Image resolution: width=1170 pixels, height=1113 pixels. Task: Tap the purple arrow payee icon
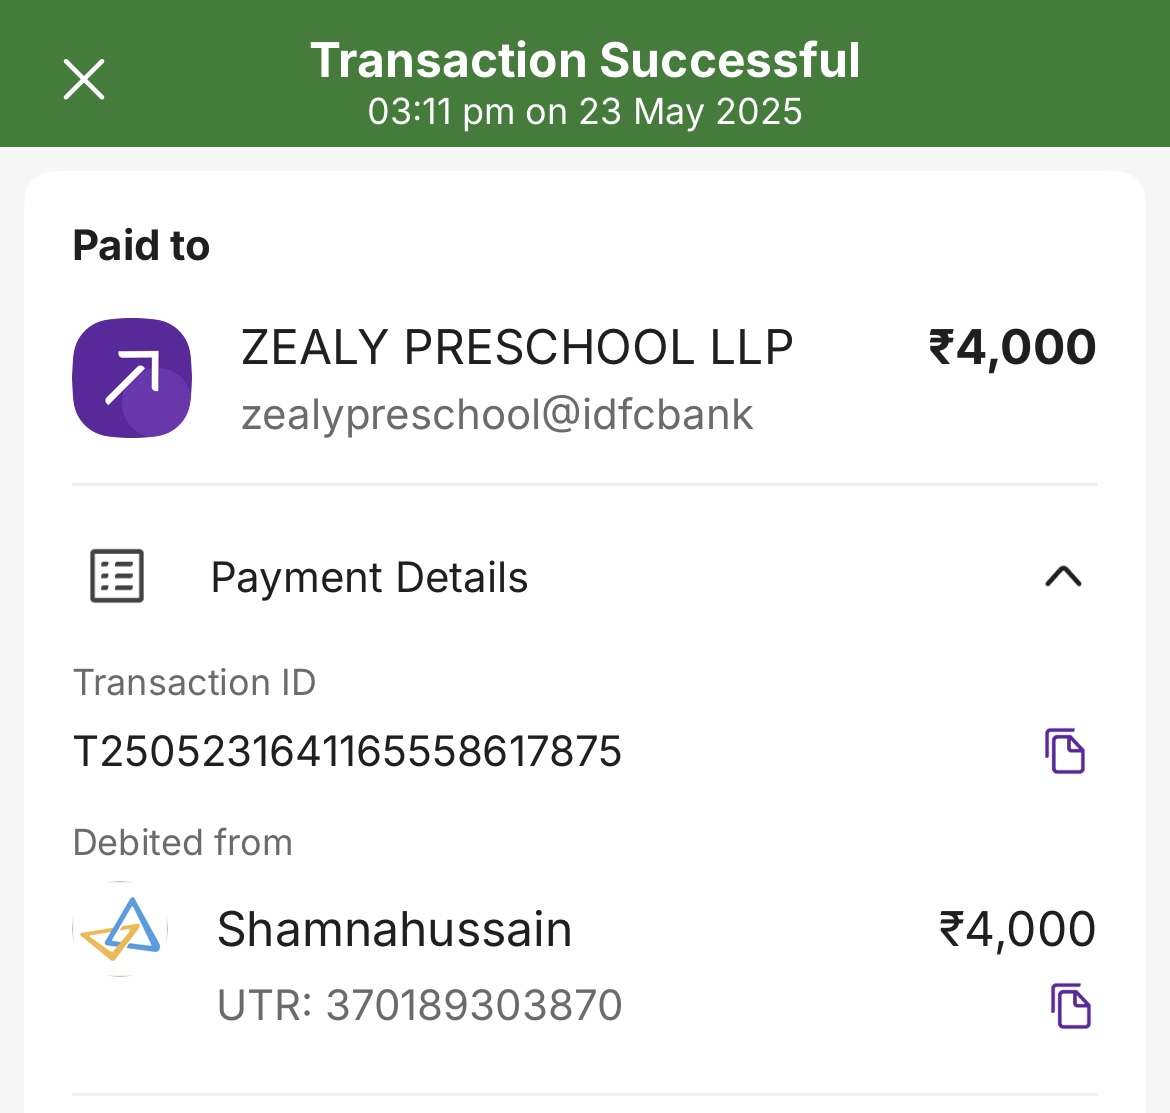point(132,378)
